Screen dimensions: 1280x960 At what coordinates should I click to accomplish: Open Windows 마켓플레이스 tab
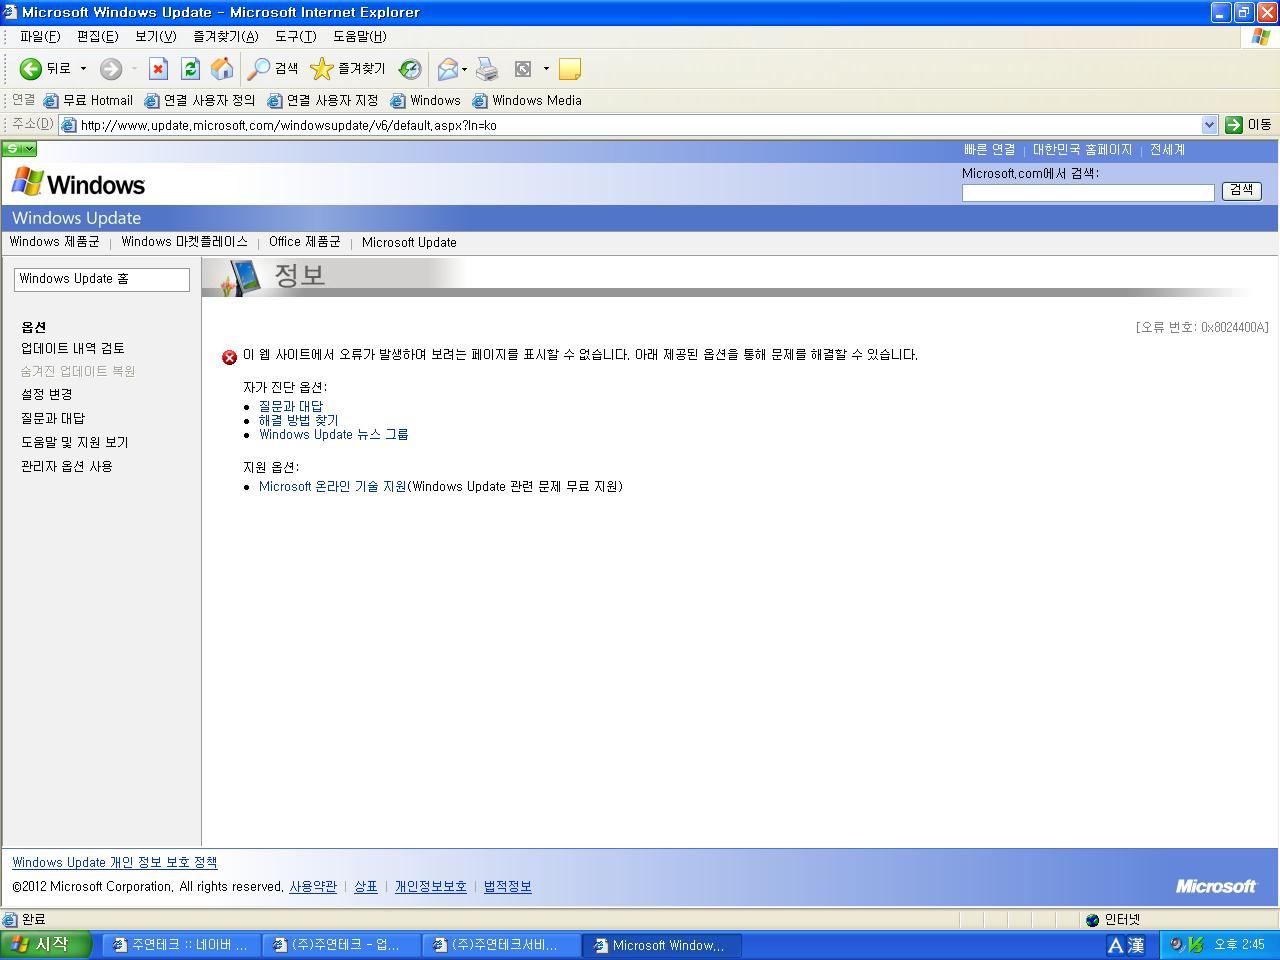(x=184, y=242)
